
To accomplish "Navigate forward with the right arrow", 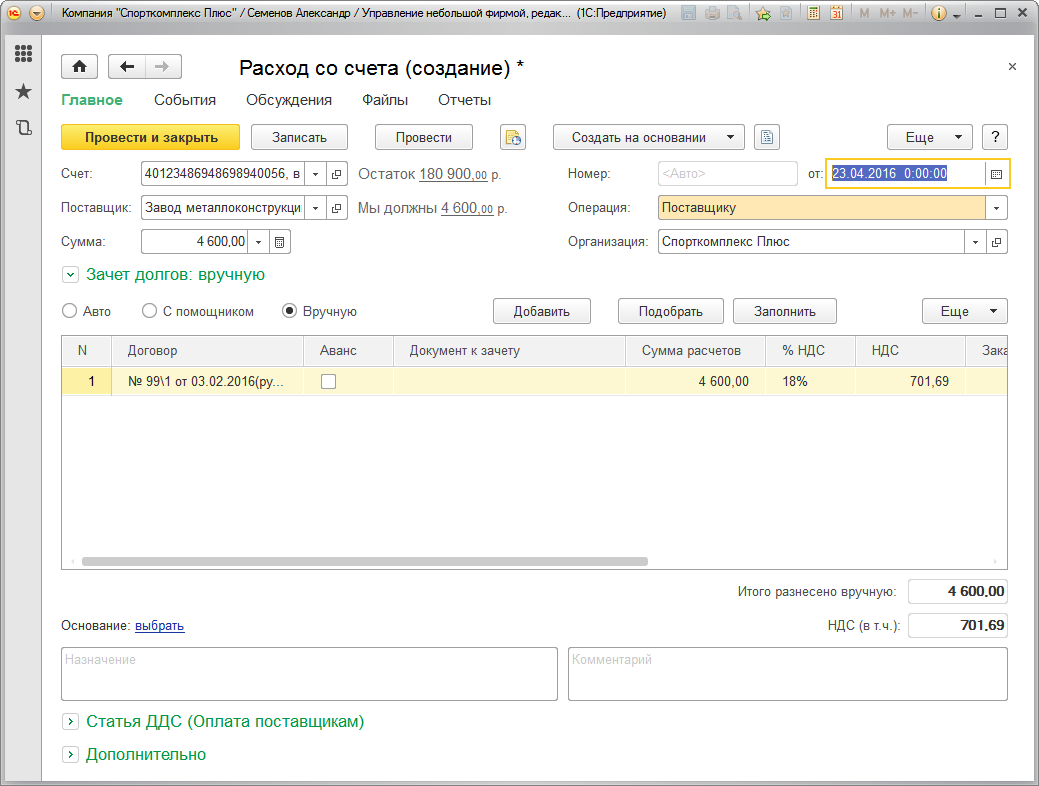I will coord(162,66).
